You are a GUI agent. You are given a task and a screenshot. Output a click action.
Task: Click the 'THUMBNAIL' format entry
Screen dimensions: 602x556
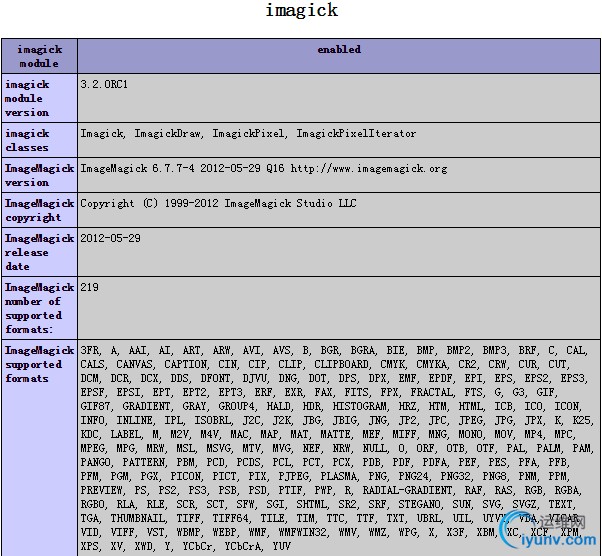point(137,518)
